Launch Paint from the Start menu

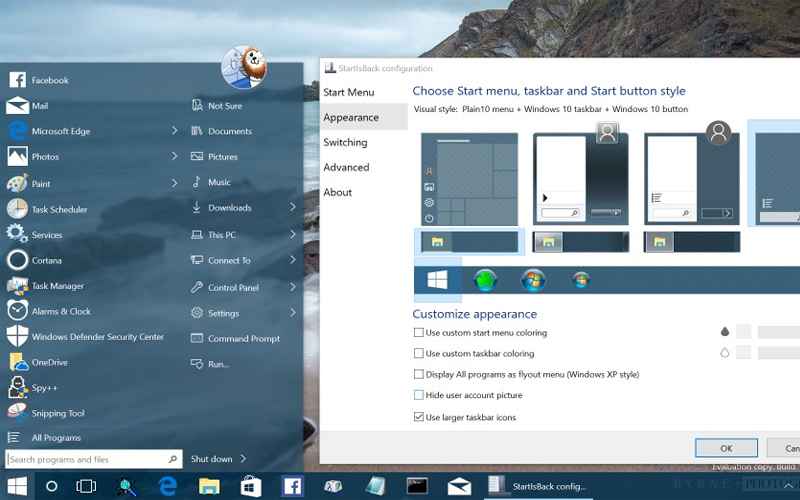pyautogui.click(x=29, y=183)
